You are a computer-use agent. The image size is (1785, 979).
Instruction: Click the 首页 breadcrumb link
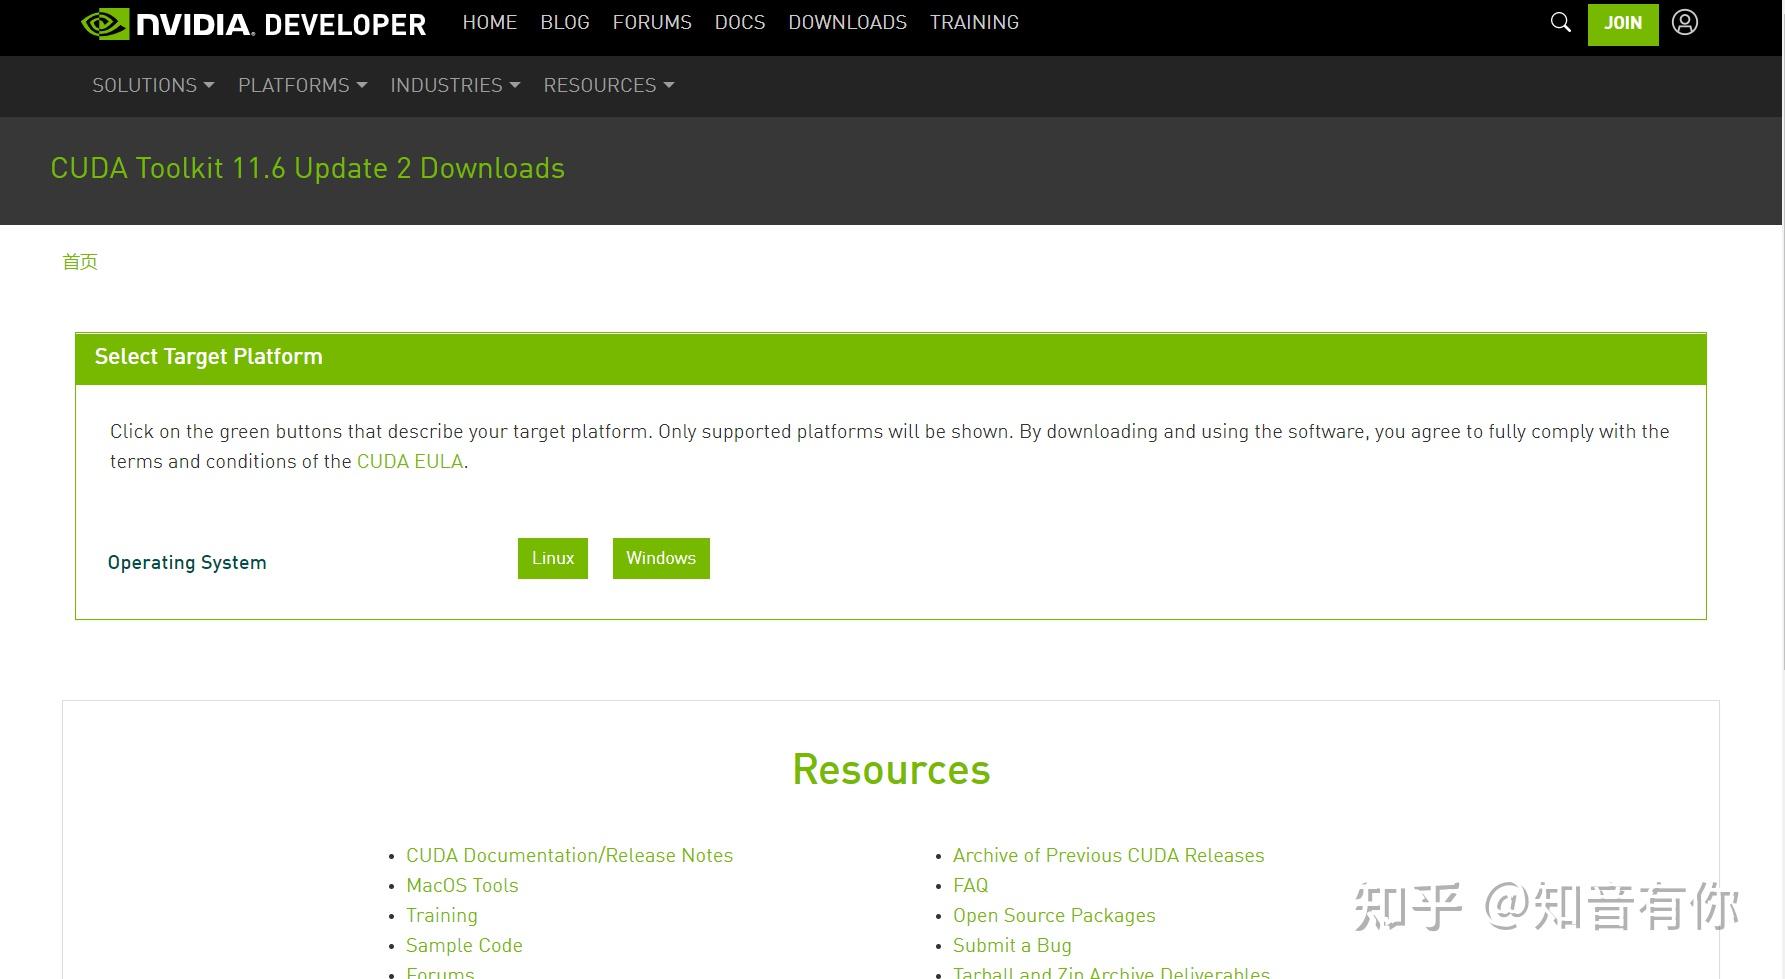(80, 262)
